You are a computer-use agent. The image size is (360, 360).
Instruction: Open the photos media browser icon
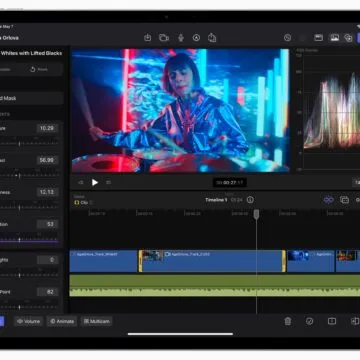pos(334,38)
